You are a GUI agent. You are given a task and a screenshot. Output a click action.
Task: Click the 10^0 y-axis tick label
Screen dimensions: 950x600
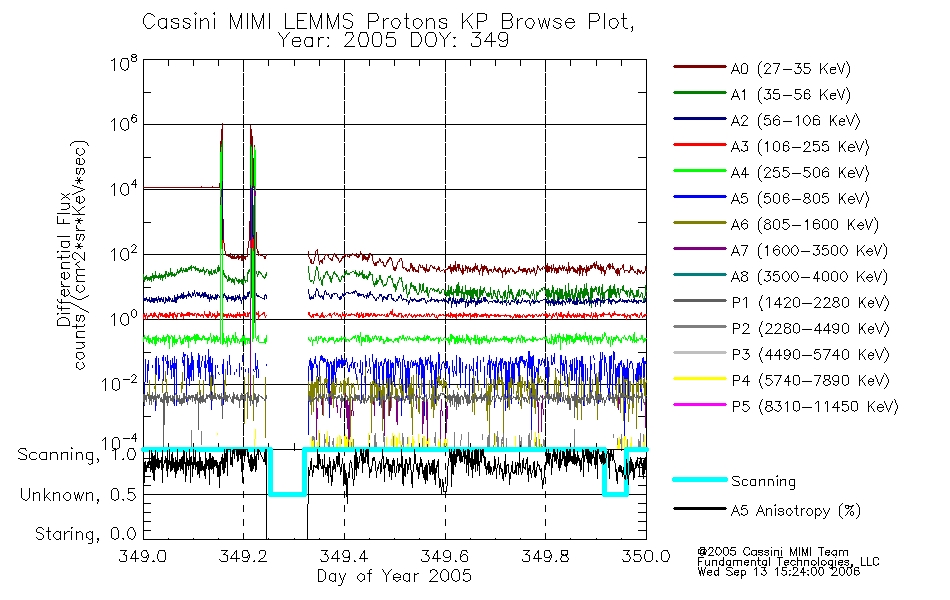[124, 319]
